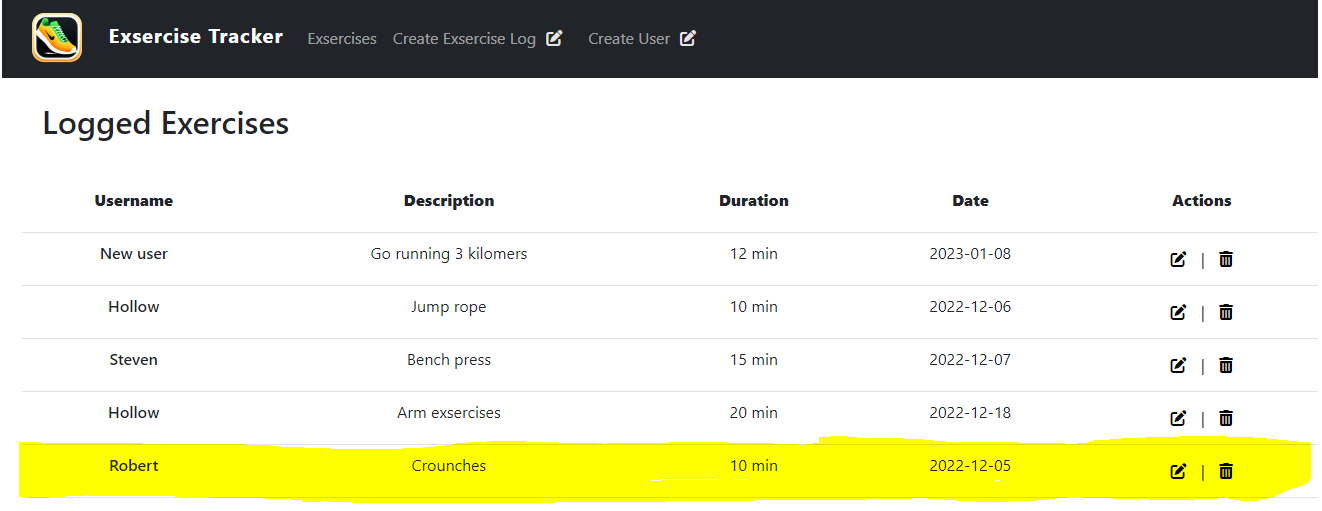1322x511 pixels.
Task: Edit the New user running exercise
Action: point(1178,259)
